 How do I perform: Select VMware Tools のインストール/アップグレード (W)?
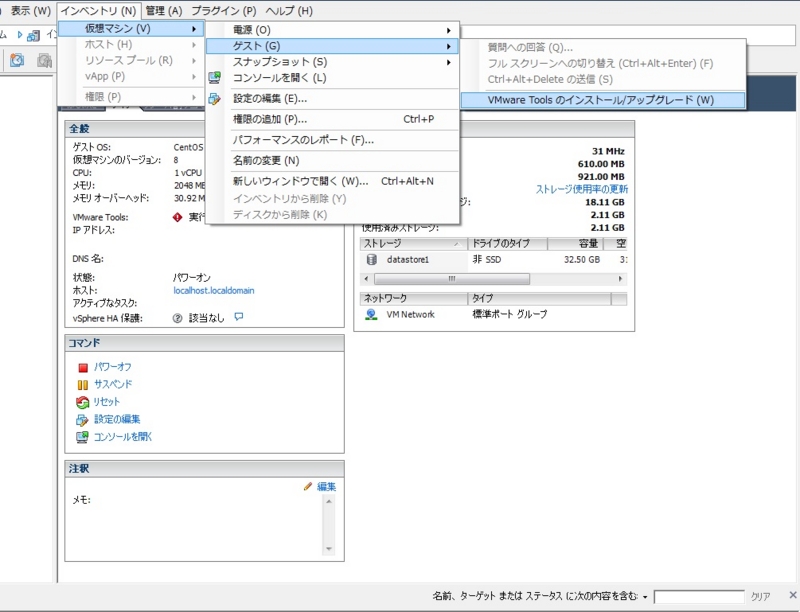602,100
